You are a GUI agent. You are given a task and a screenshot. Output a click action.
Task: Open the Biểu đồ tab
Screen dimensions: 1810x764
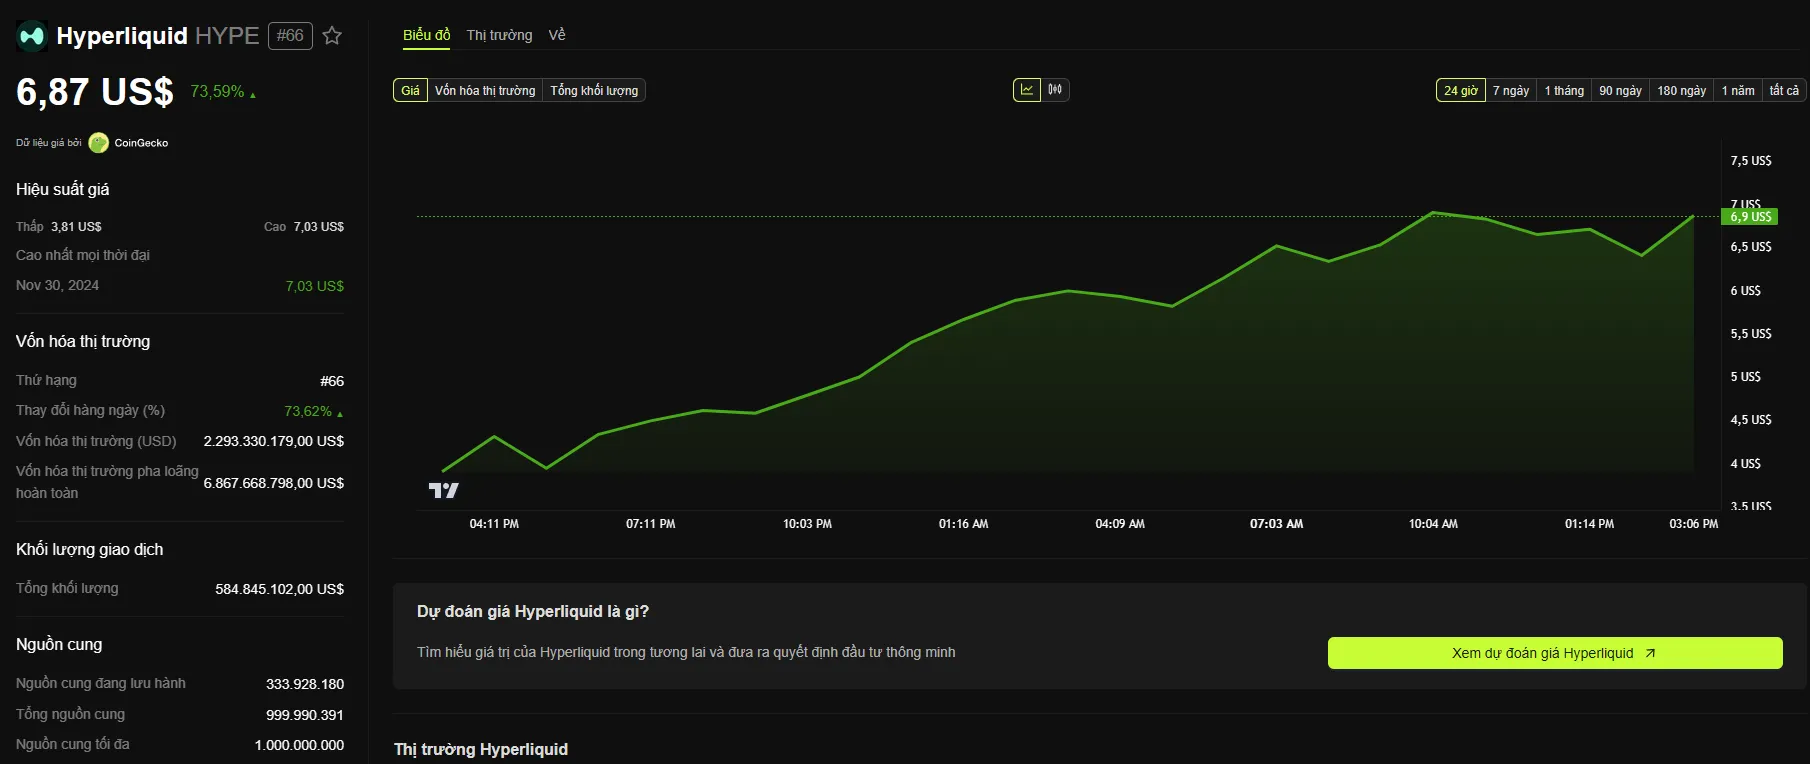tap(427, 35)
